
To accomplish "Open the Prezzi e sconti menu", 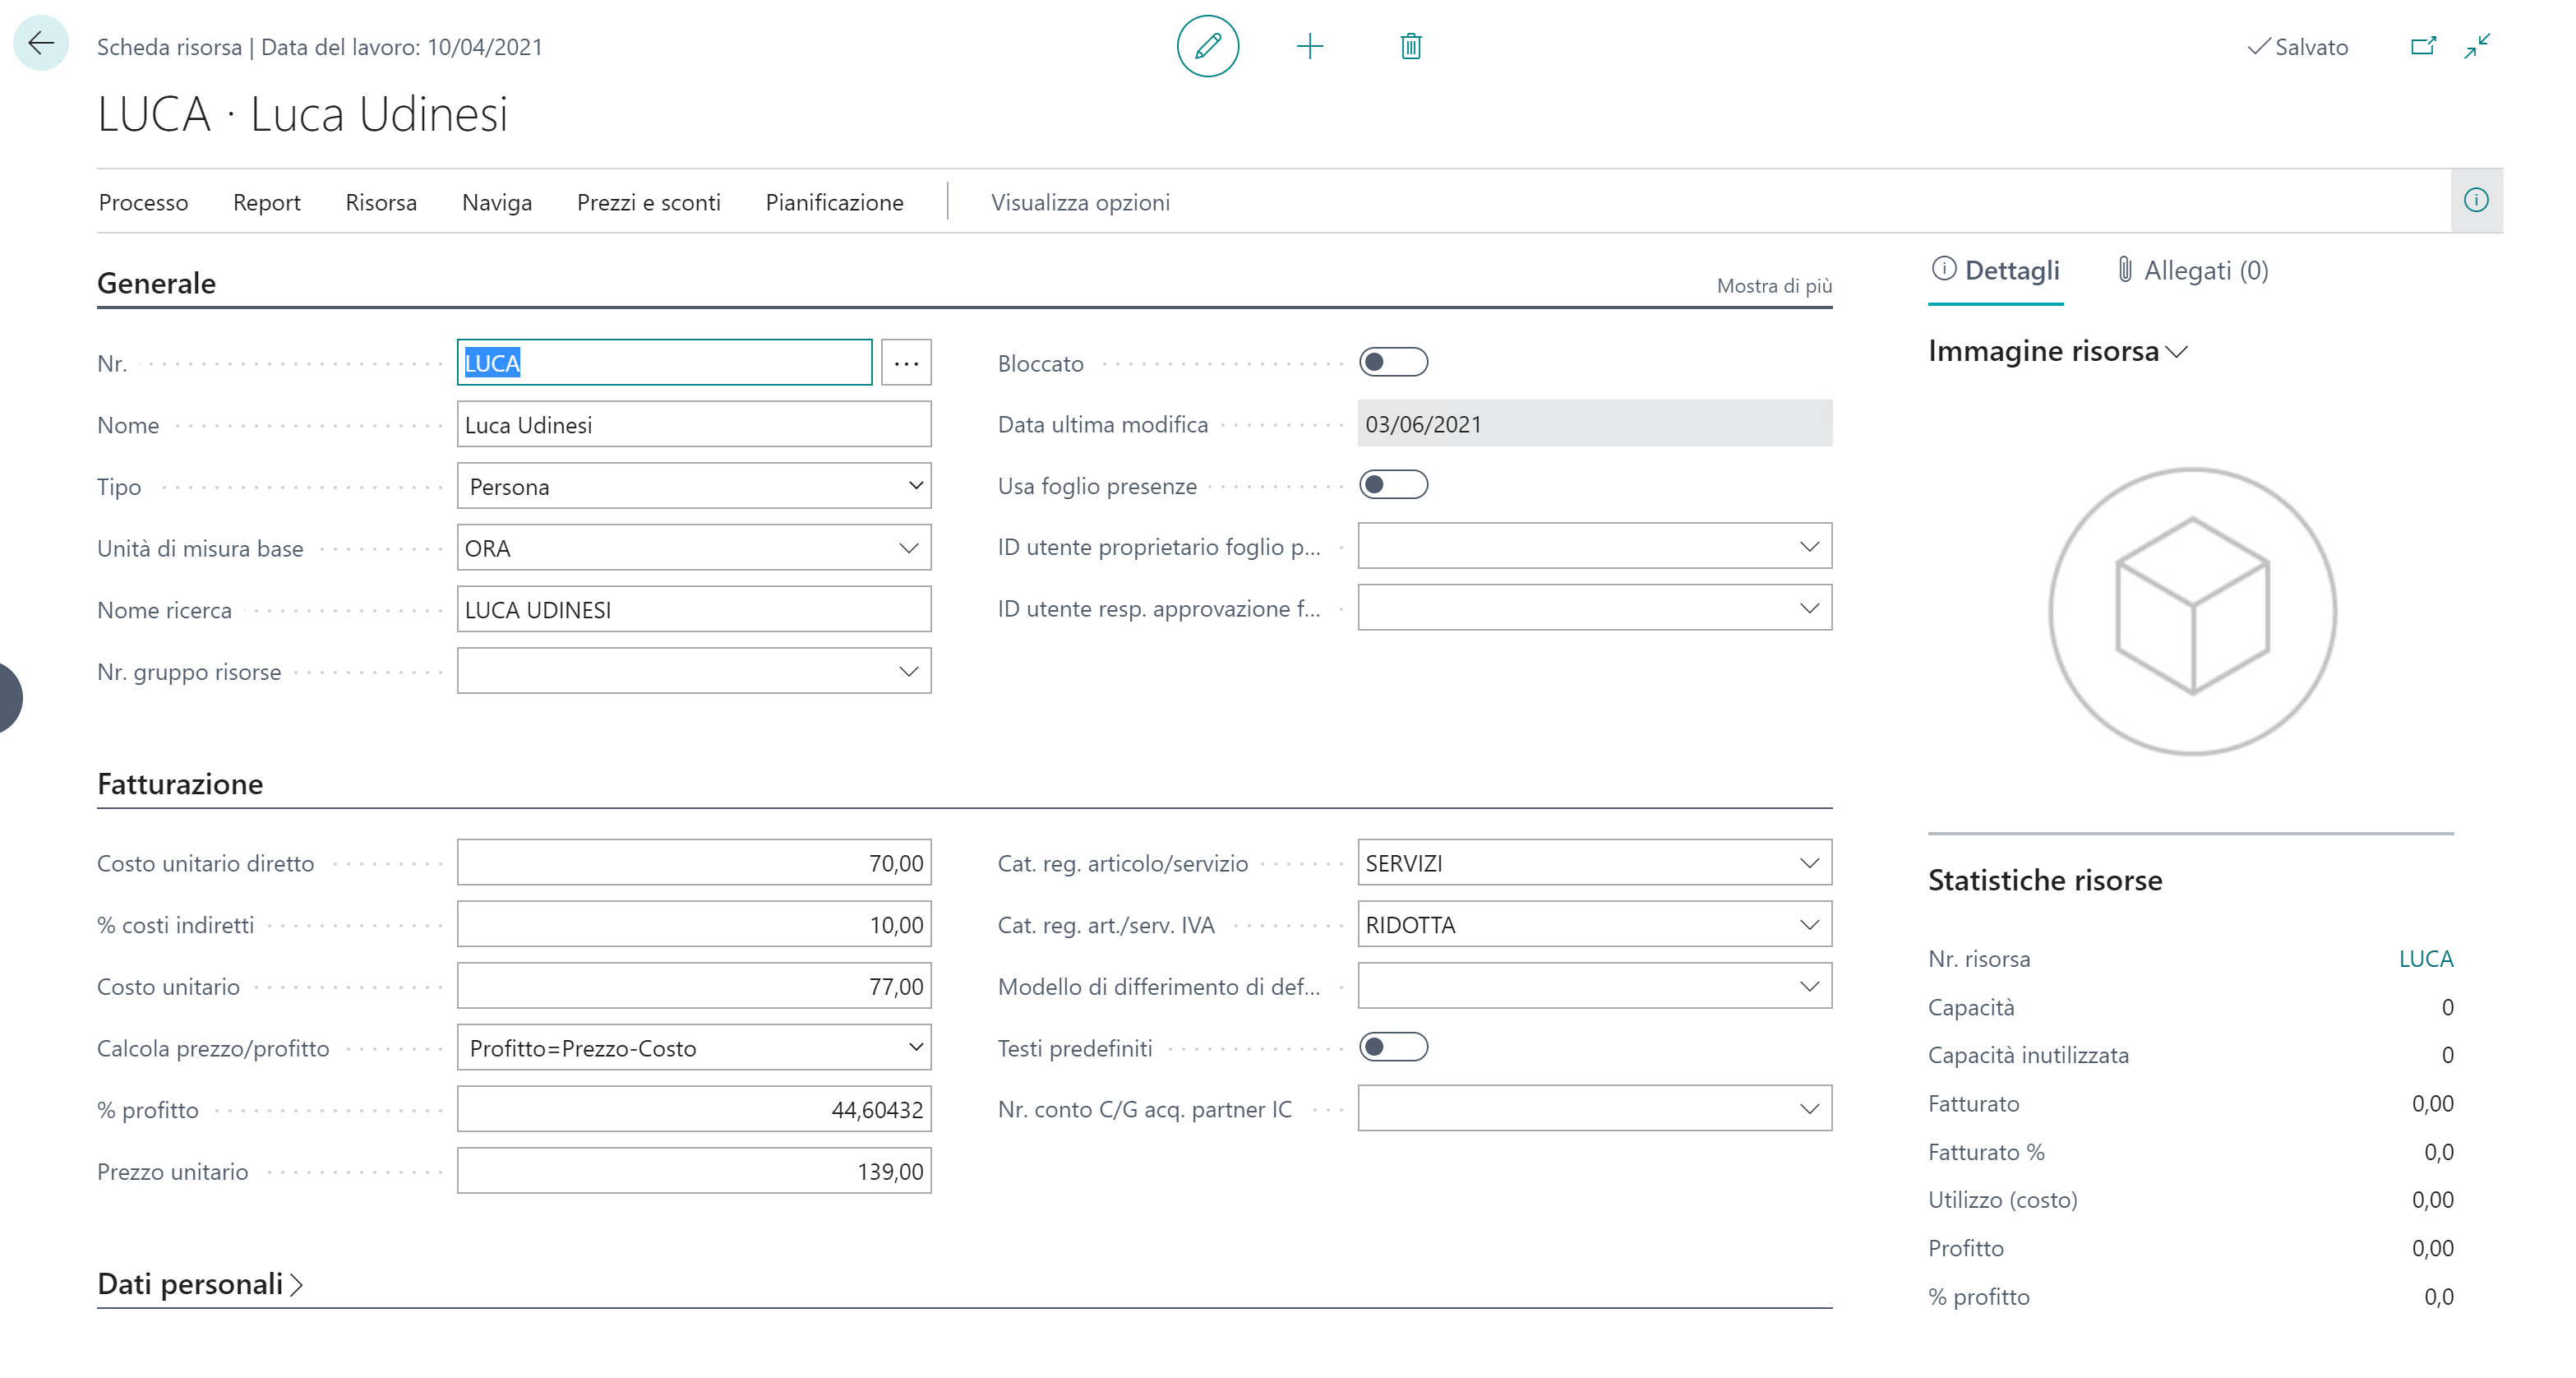I will pos(648,202).
